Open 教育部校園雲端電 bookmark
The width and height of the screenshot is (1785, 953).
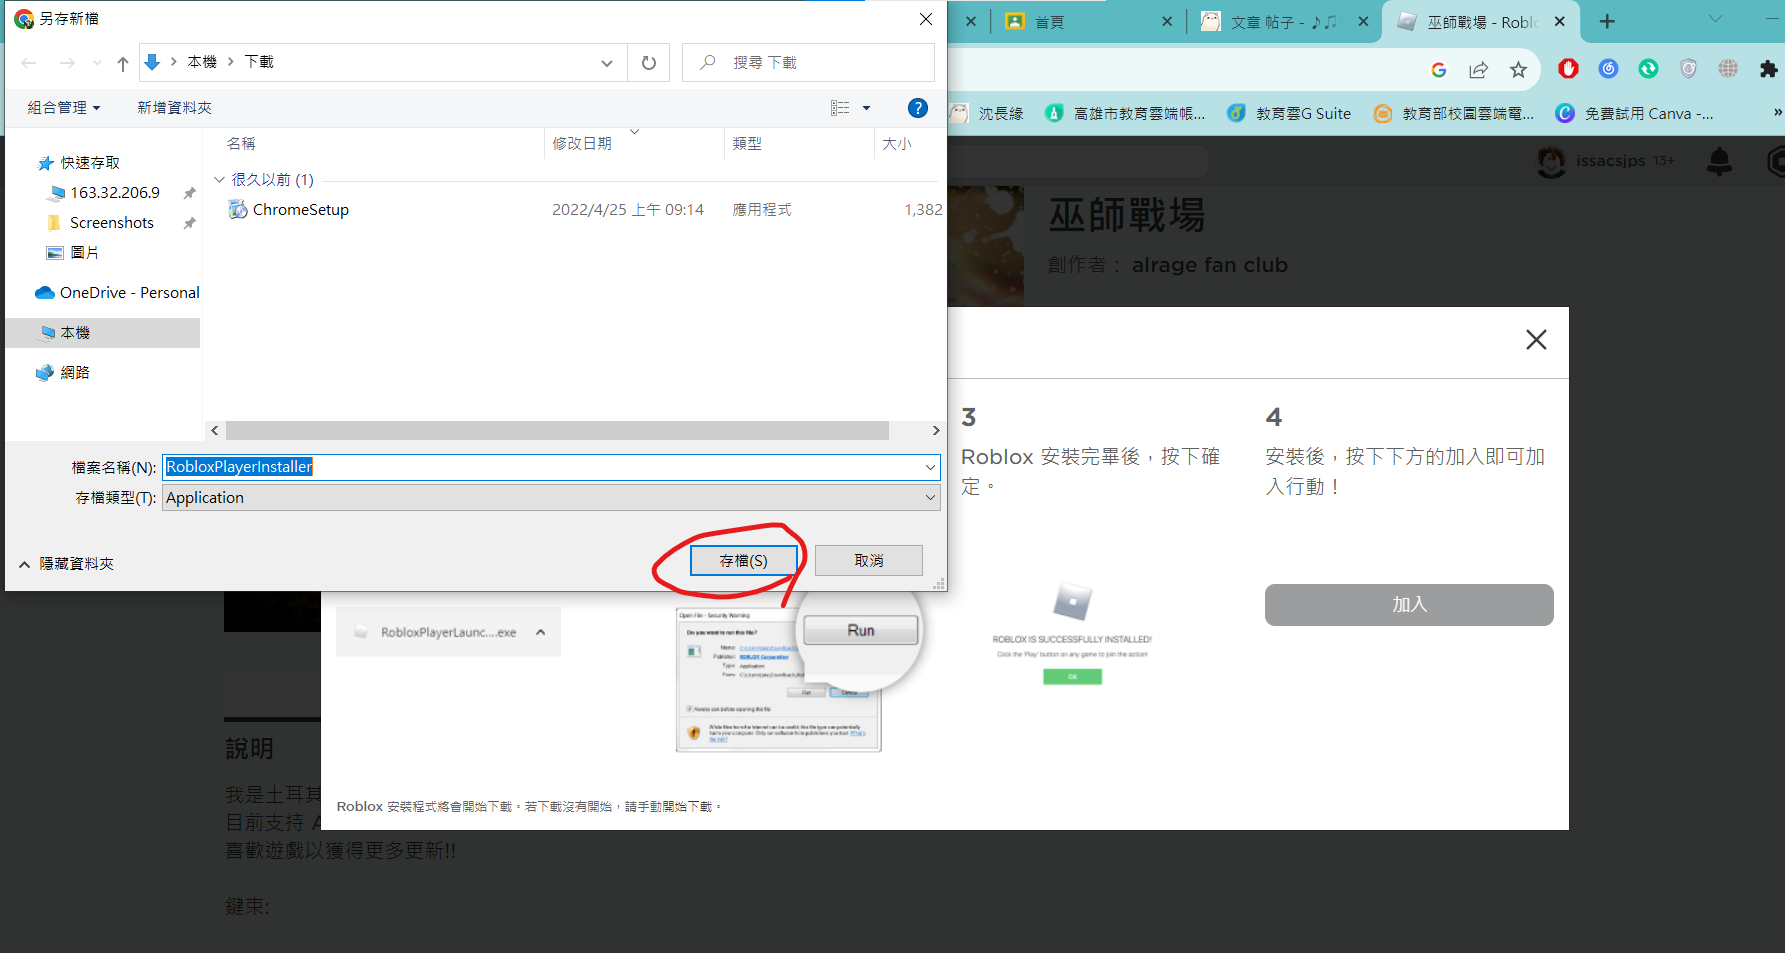[1454, 114]
